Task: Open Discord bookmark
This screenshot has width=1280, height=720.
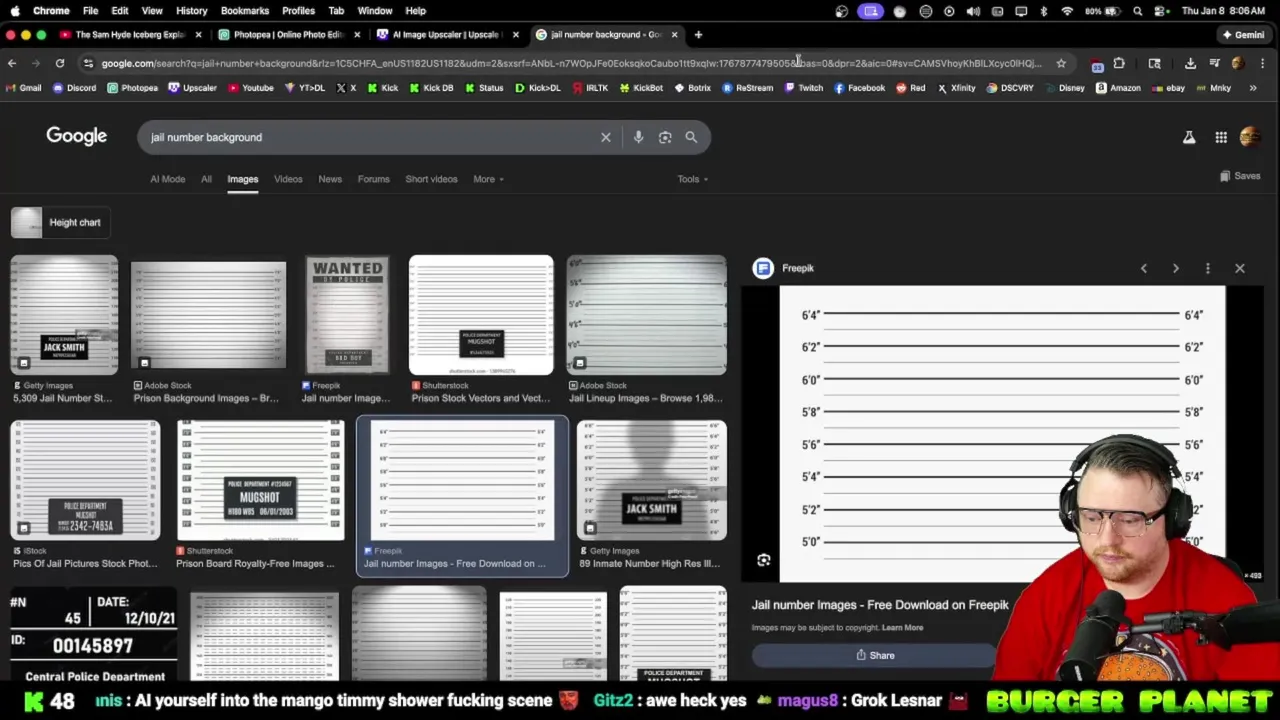Action: coord(74,88)
